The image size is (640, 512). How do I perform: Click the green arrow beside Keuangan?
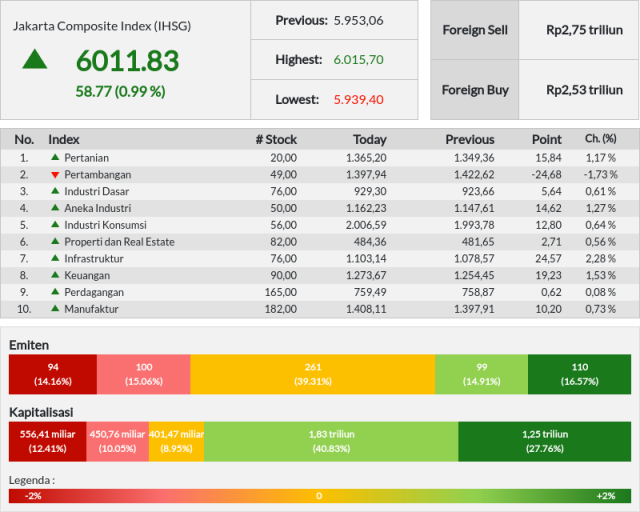pos(55,274)
